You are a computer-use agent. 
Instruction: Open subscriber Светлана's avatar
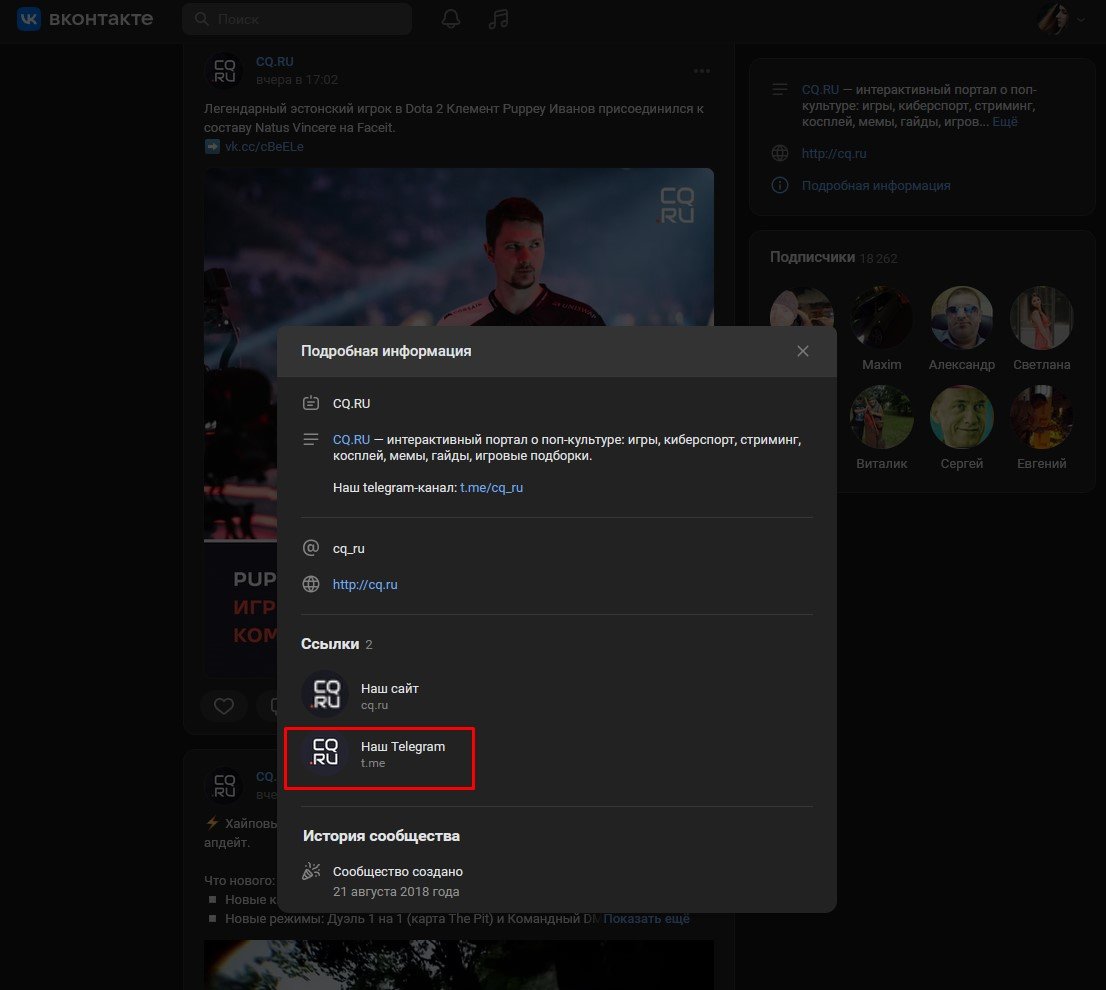(1042, 318)
